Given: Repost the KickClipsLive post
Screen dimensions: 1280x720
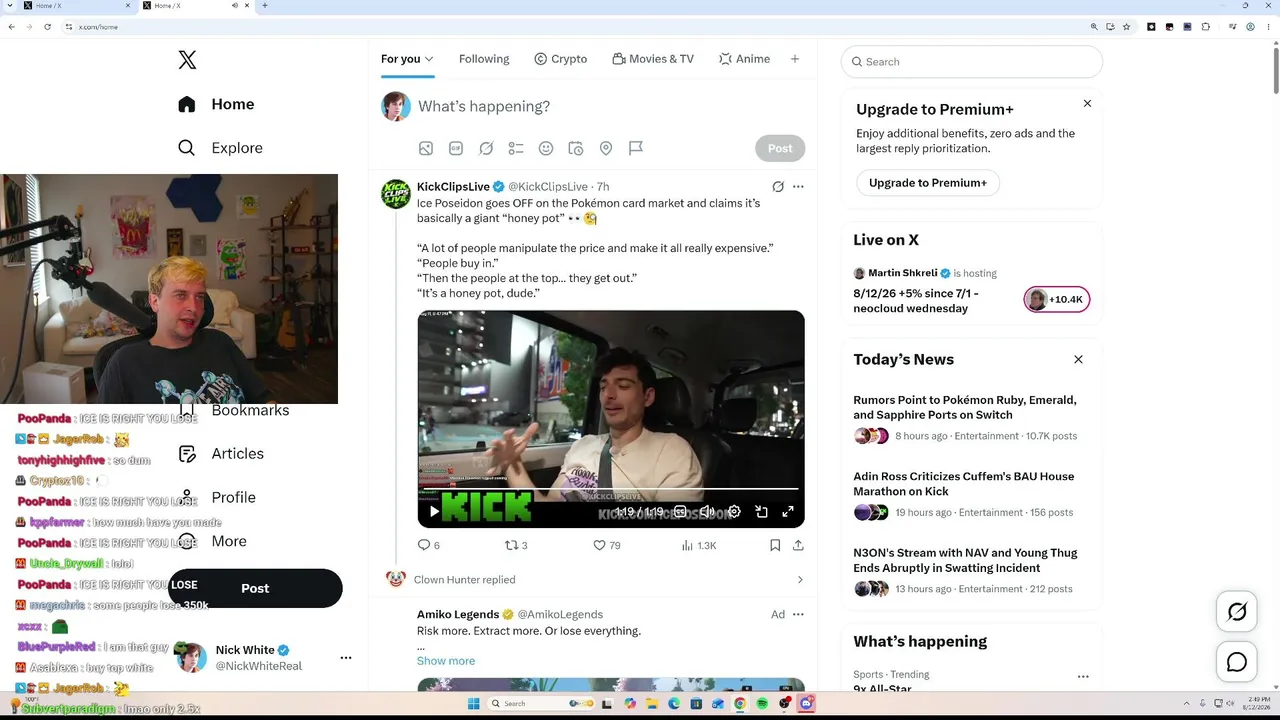Looking at the screenshot, I should 516,545.
